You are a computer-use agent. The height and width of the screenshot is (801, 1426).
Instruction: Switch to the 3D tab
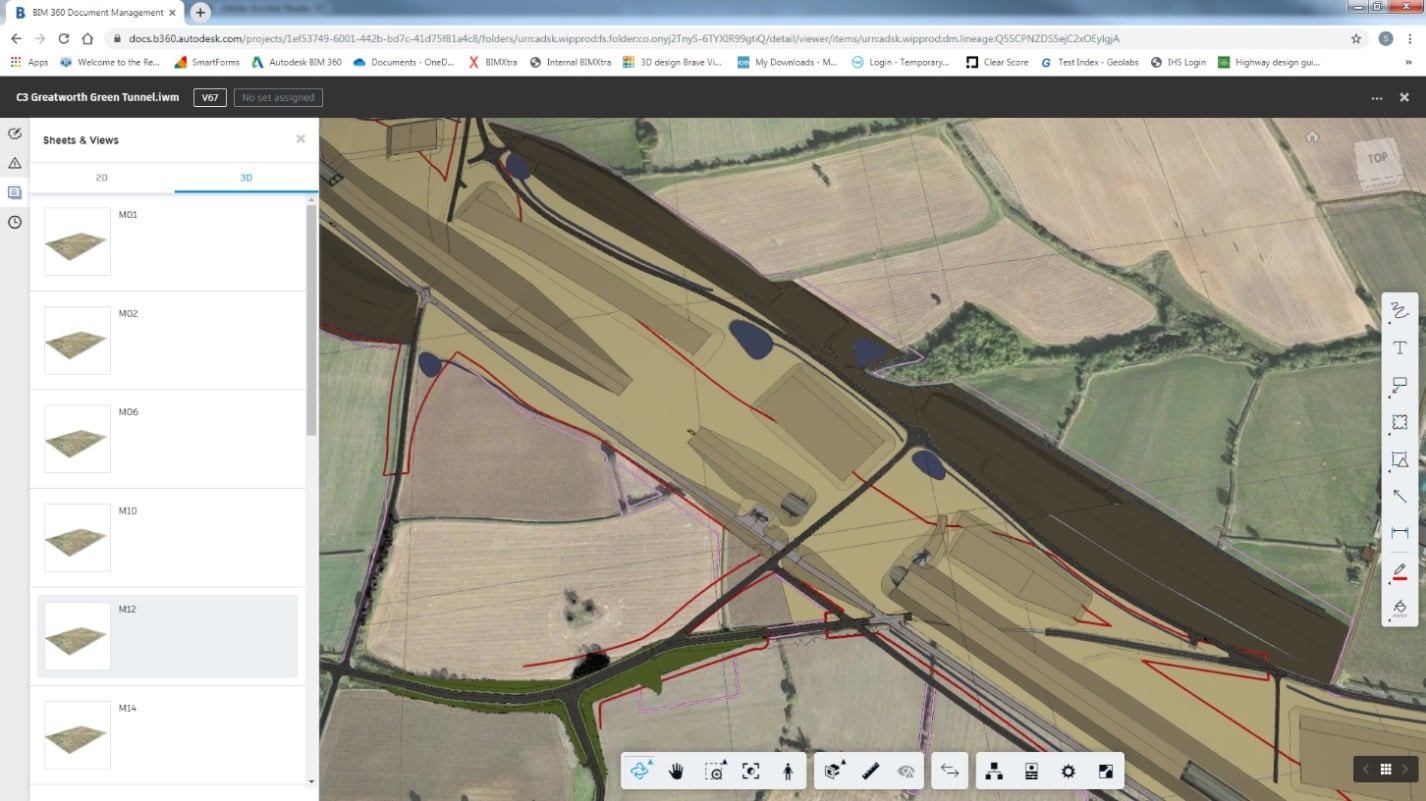point(246,177)
